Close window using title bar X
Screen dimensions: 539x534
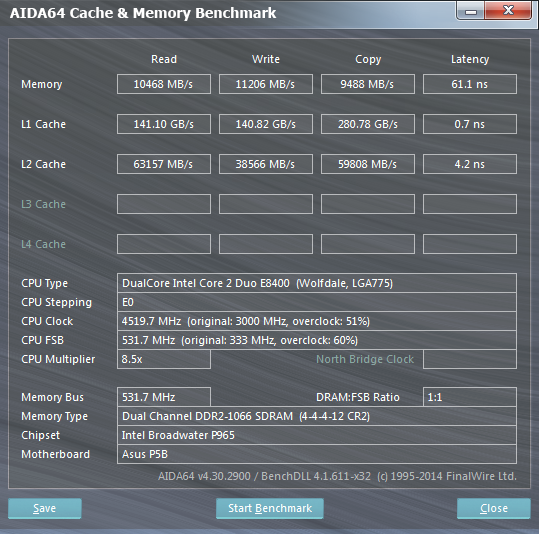(508, 11)
